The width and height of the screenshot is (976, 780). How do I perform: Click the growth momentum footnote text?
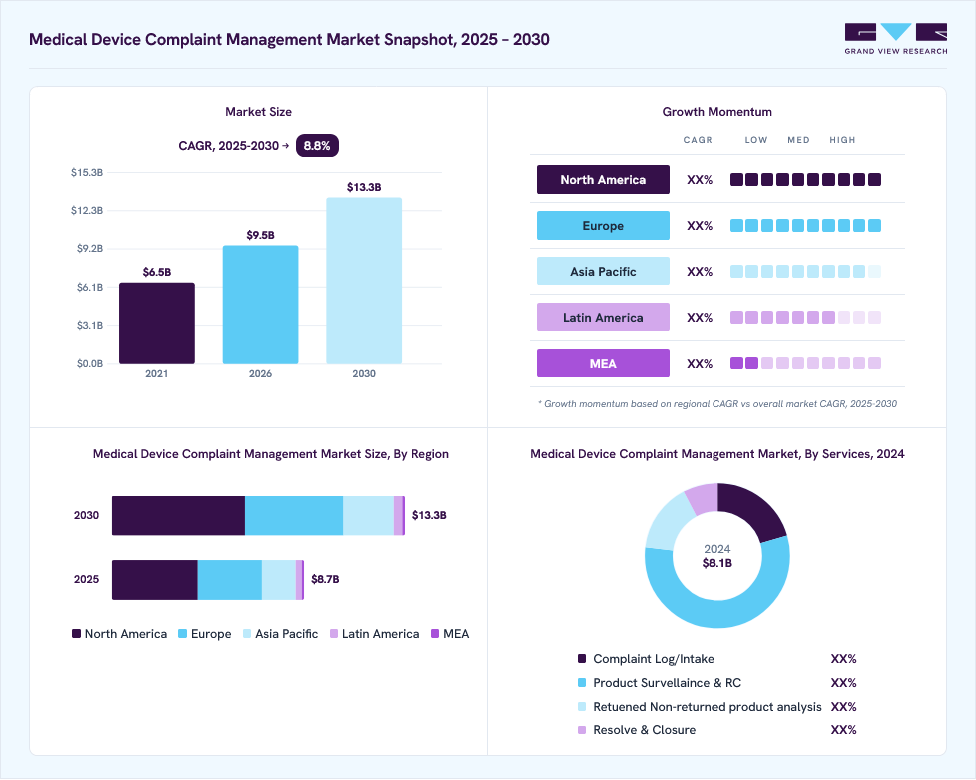coord(717,404)
